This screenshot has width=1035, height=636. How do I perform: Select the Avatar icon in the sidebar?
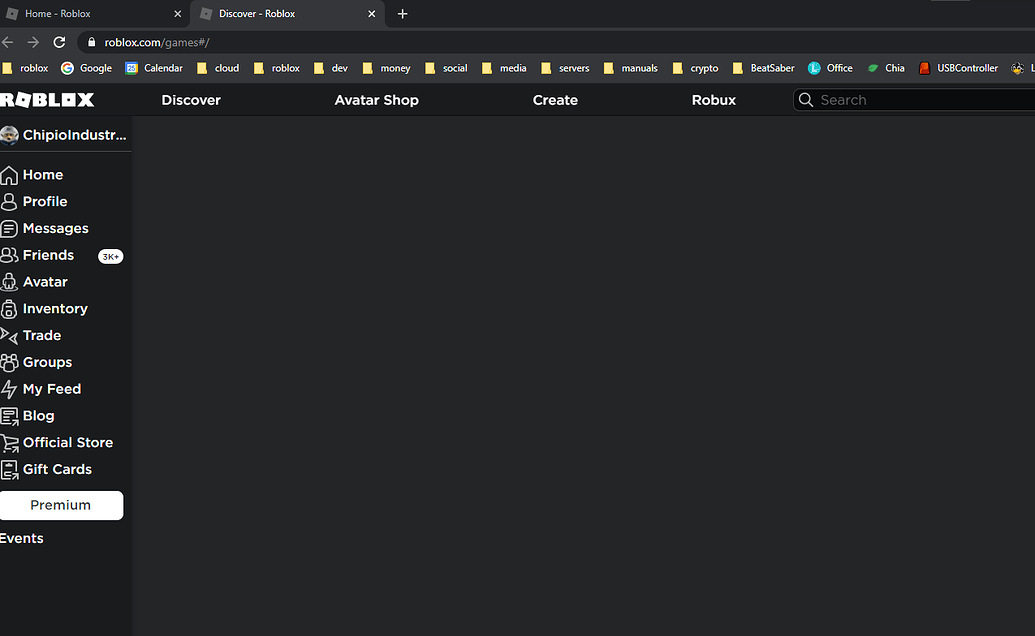click(10, 281)
